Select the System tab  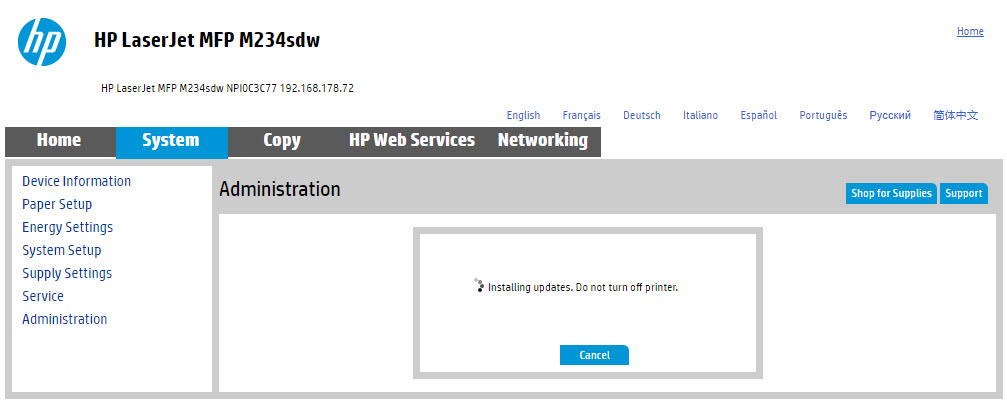[x=171, y=142]
